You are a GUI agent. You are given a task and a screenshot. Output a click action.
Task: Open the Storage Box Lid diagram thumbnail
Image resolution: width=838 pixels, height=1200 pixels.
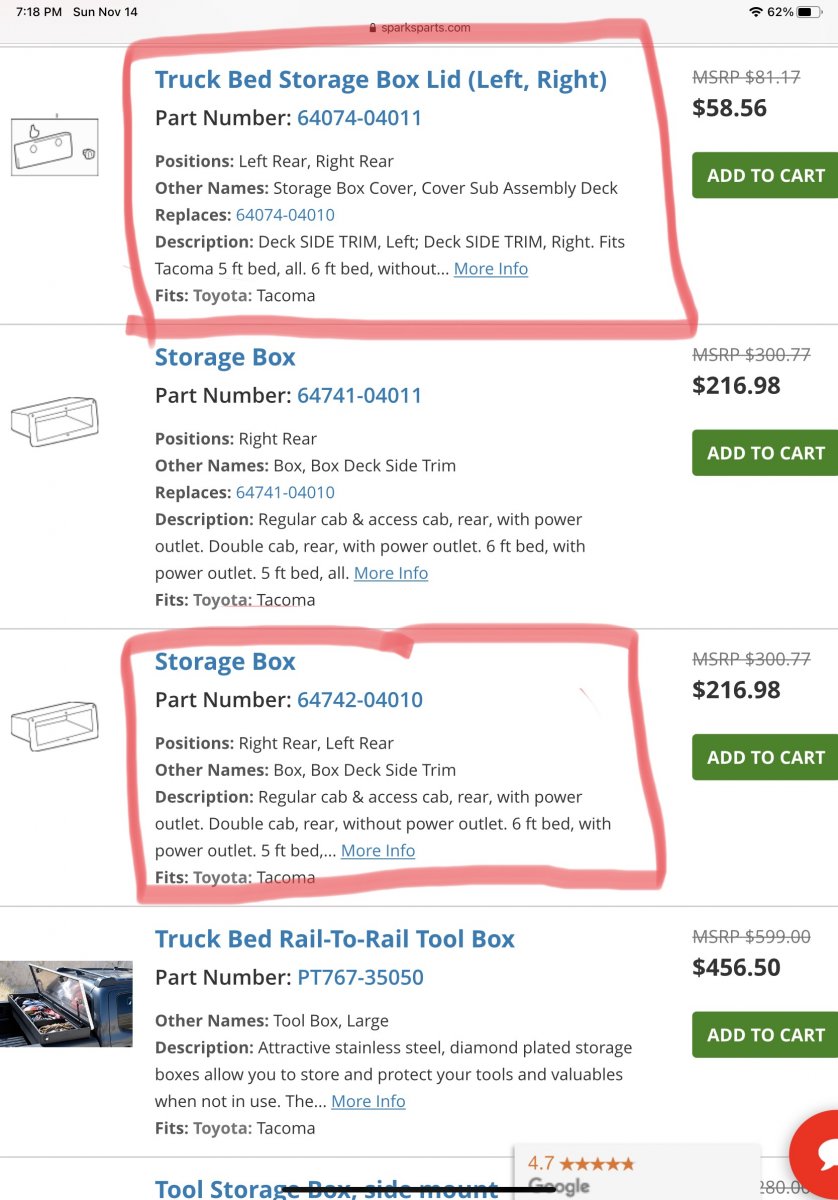[54, 147]
